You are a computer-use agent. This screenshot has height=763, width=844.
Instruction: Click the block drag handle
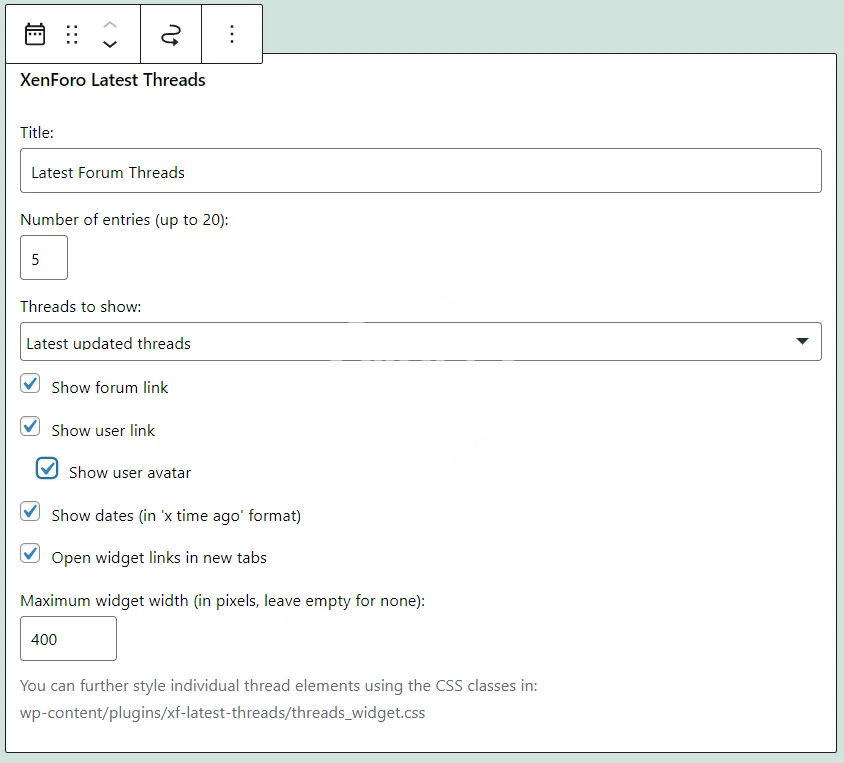[72, 35]
